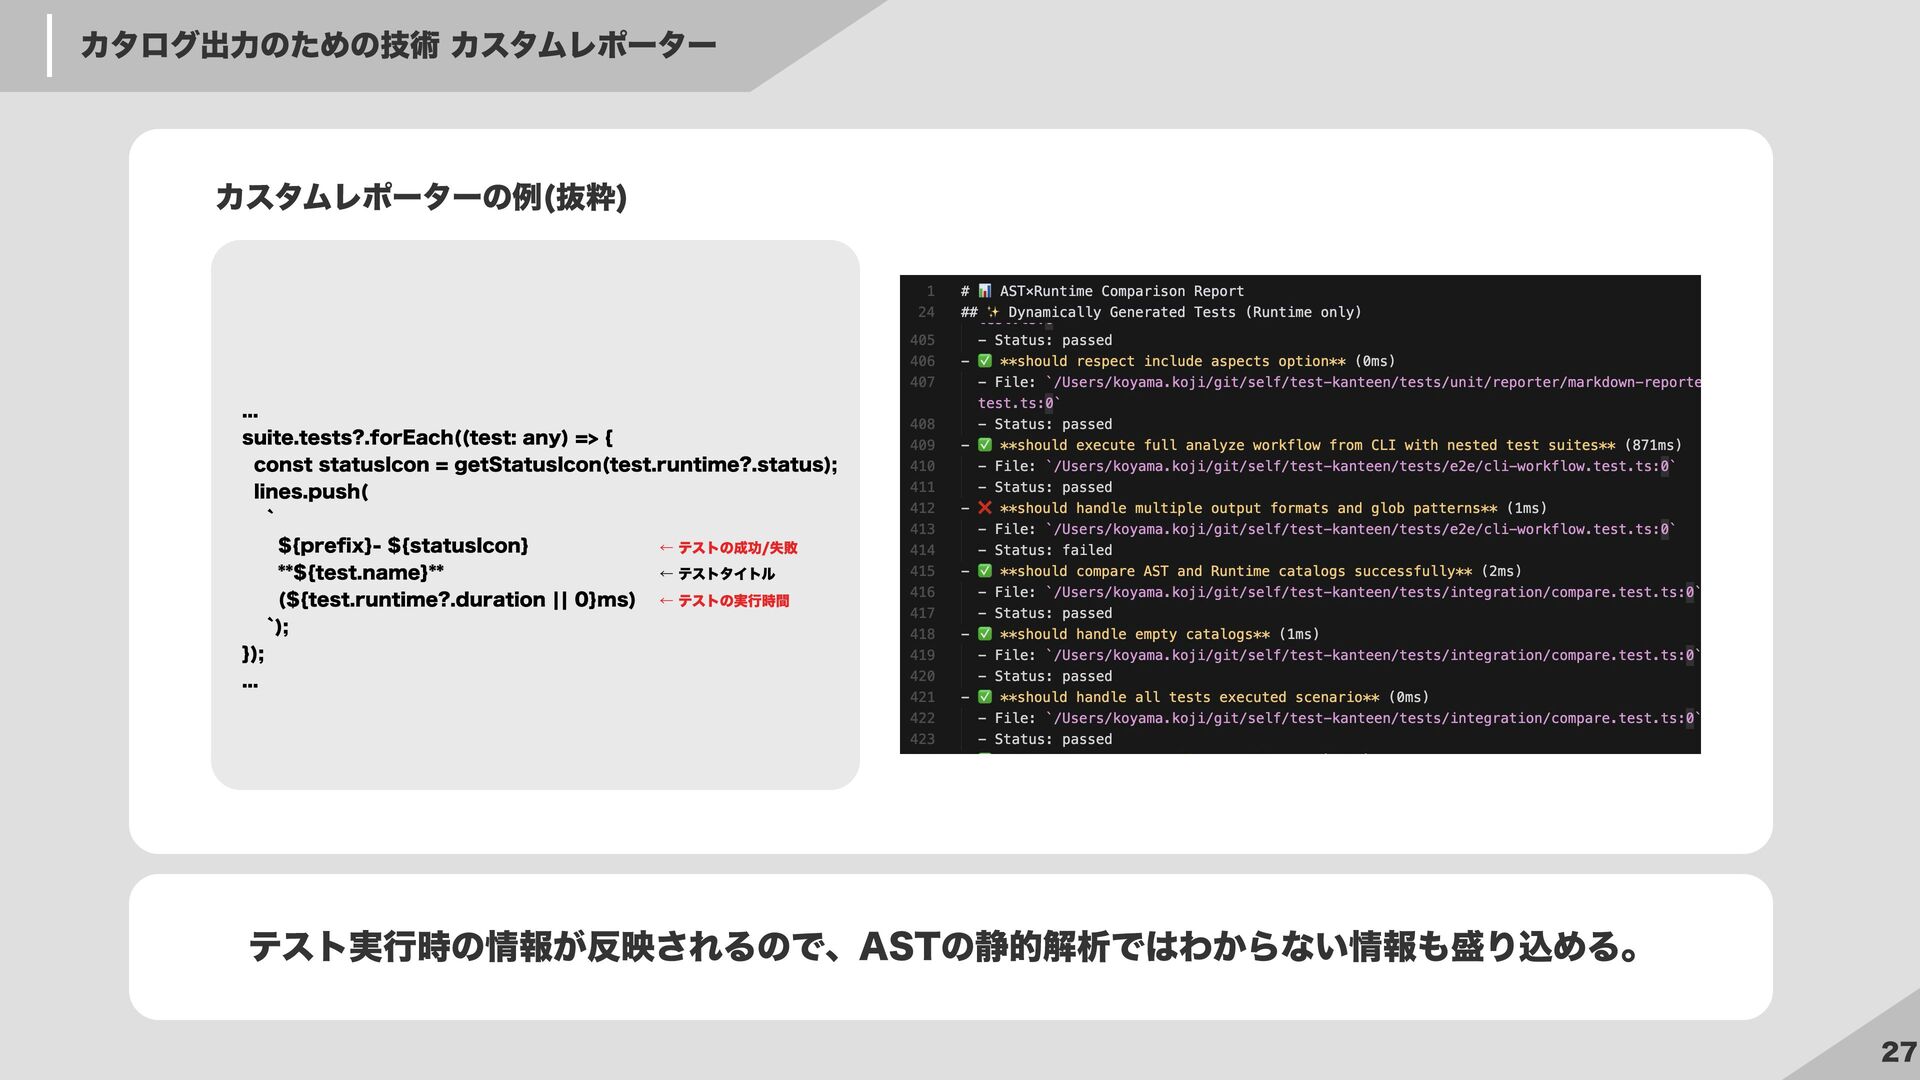Click the 'Status: failed' text on line 414

coord(1052,550)
